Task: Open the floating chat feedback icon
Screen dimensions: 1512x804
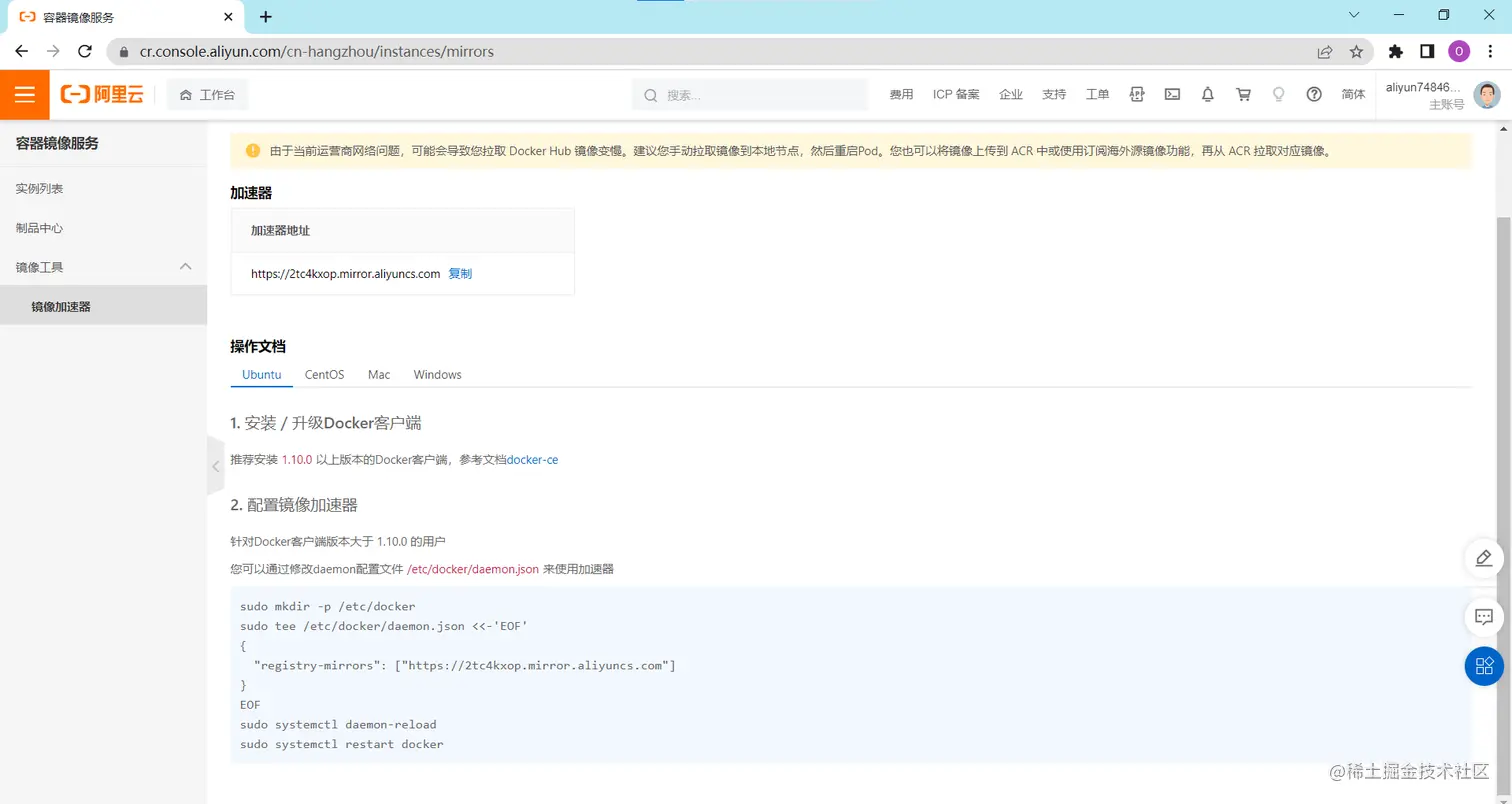Action: point(1484,618)
